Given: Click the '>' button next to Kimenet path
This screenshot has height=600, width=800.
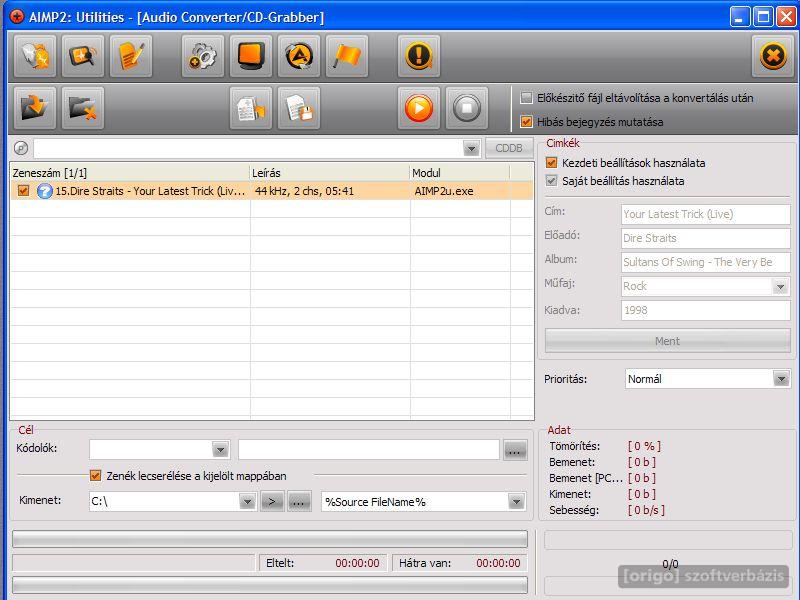Looking at the screenshot, I should coord(272,502).
